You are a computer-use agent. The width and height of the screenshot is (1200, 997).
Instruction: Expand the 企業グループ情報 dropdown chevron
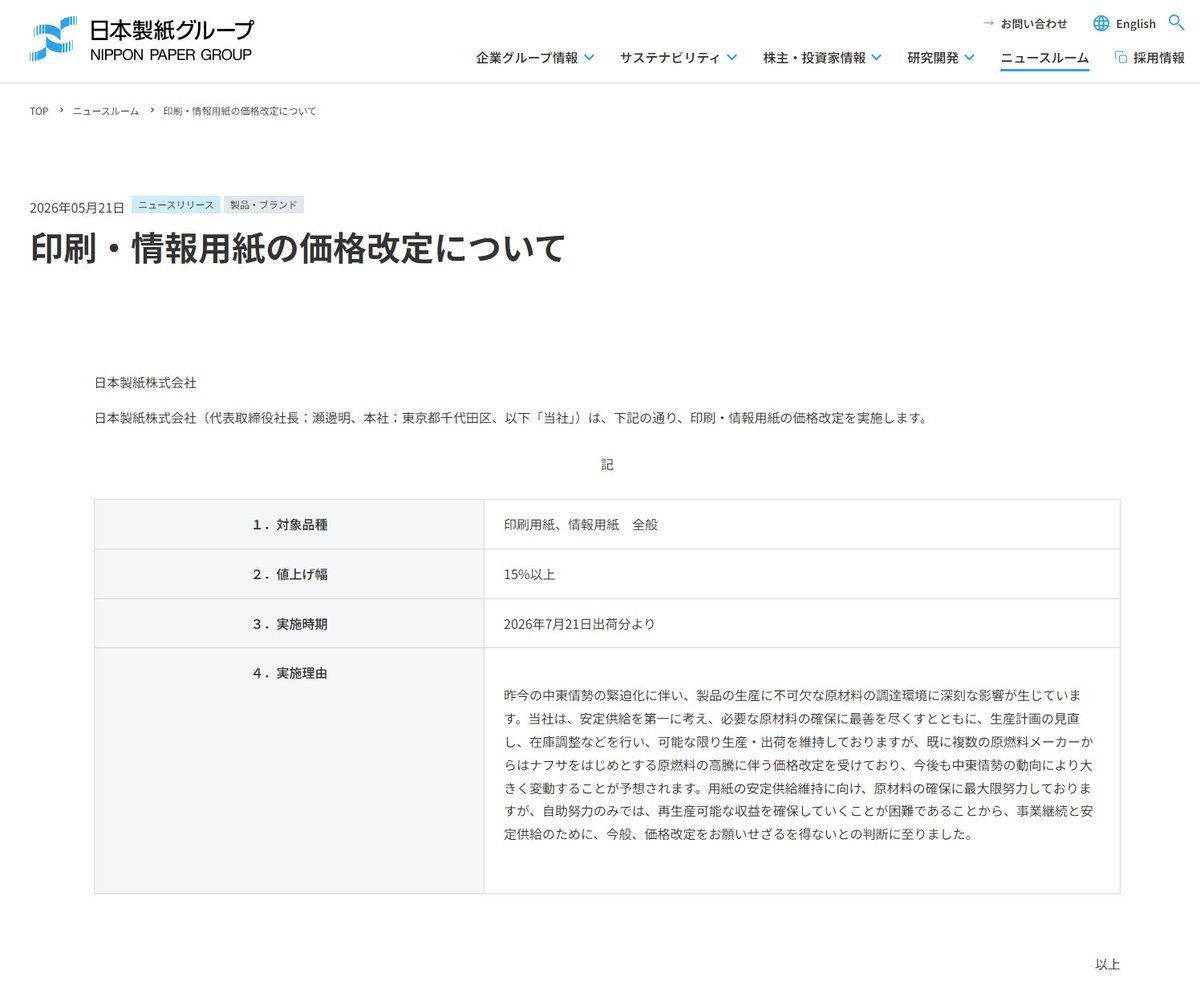tap(589, 58)
